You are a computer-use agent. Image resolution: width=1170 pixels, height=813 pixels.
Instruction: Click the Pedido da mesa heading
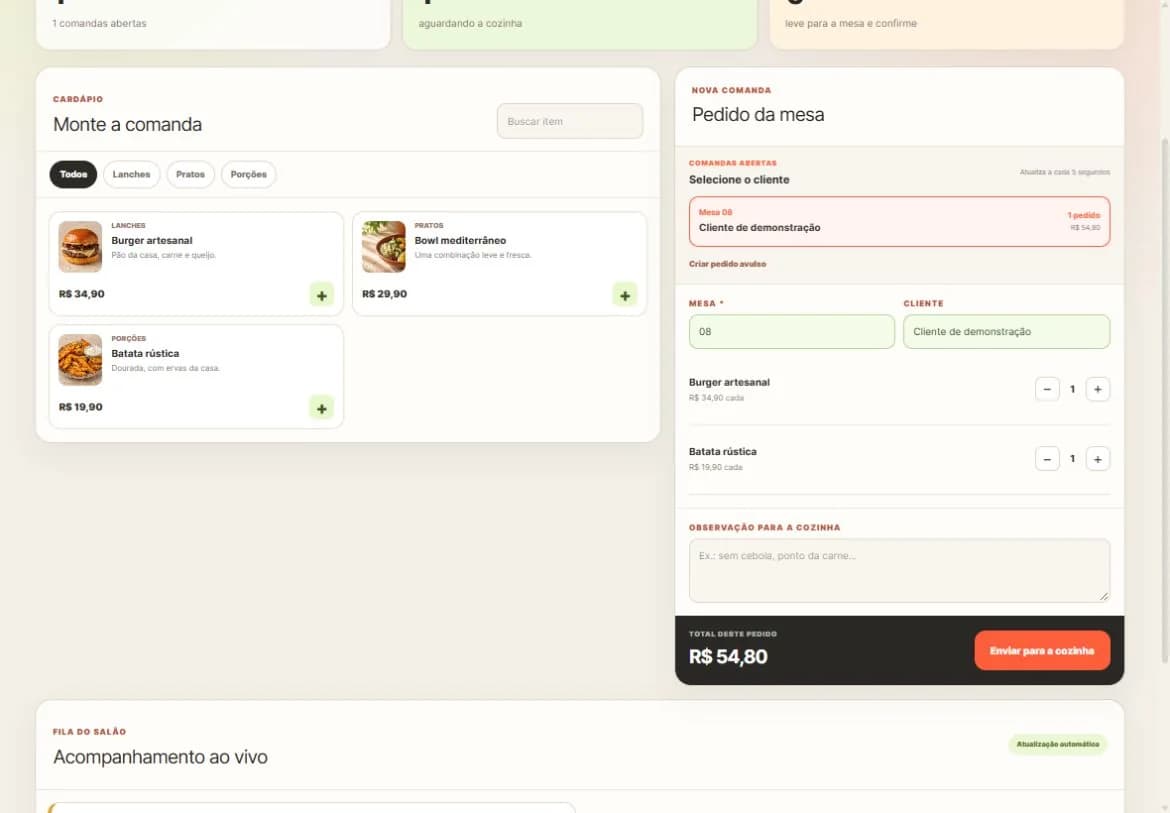pyautogui.click(x=758, y=115)
